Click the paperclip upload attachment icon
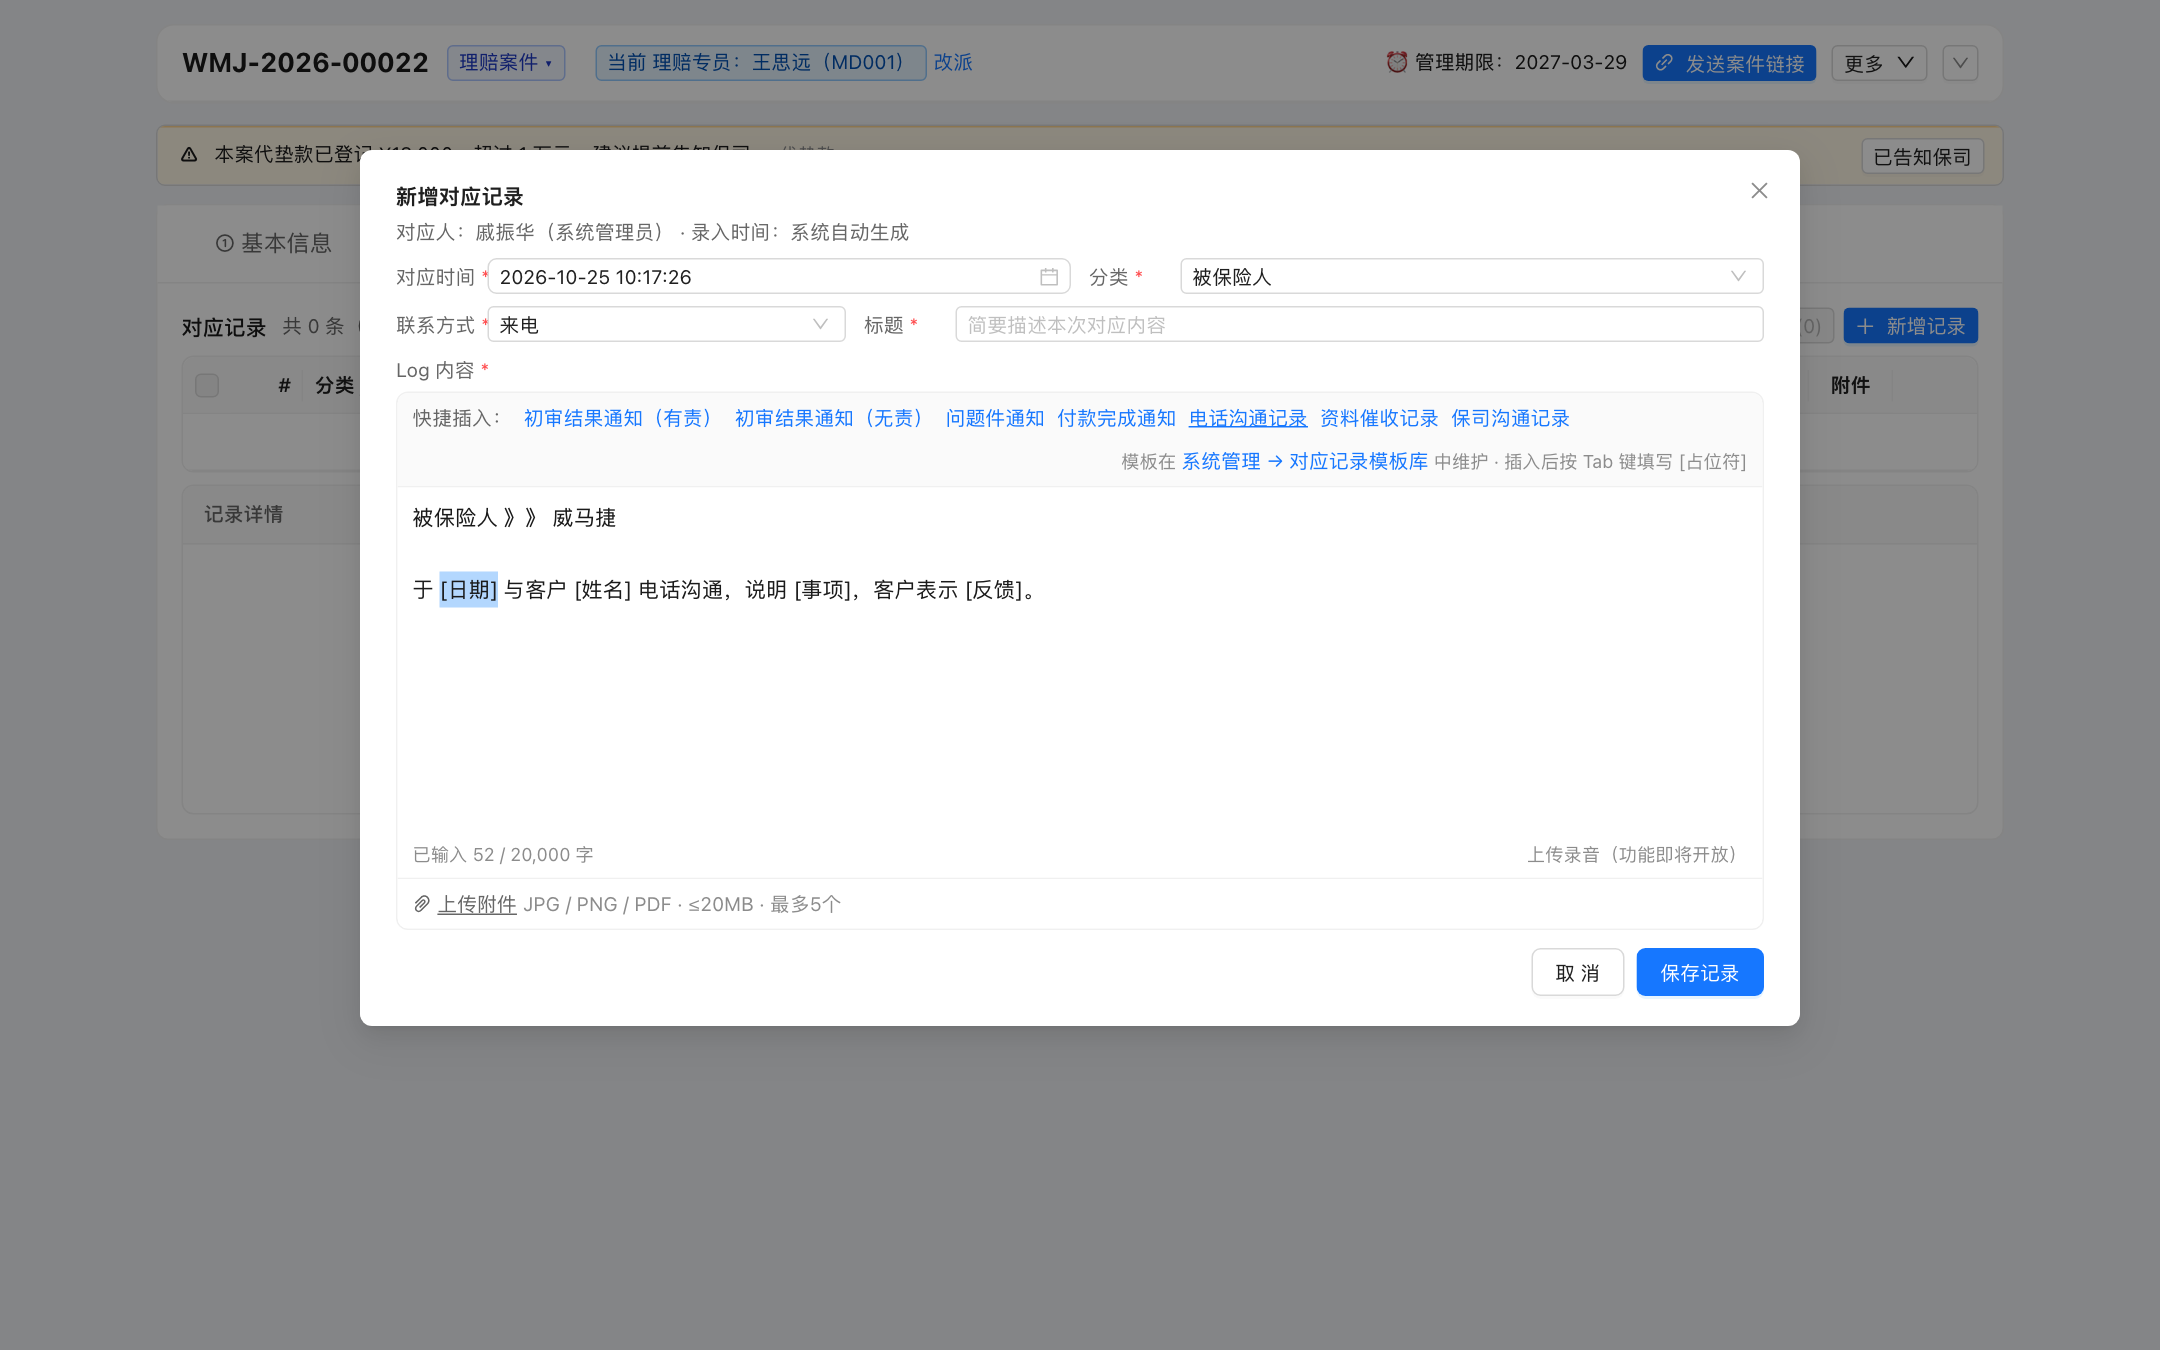 [x=422, y=904]
